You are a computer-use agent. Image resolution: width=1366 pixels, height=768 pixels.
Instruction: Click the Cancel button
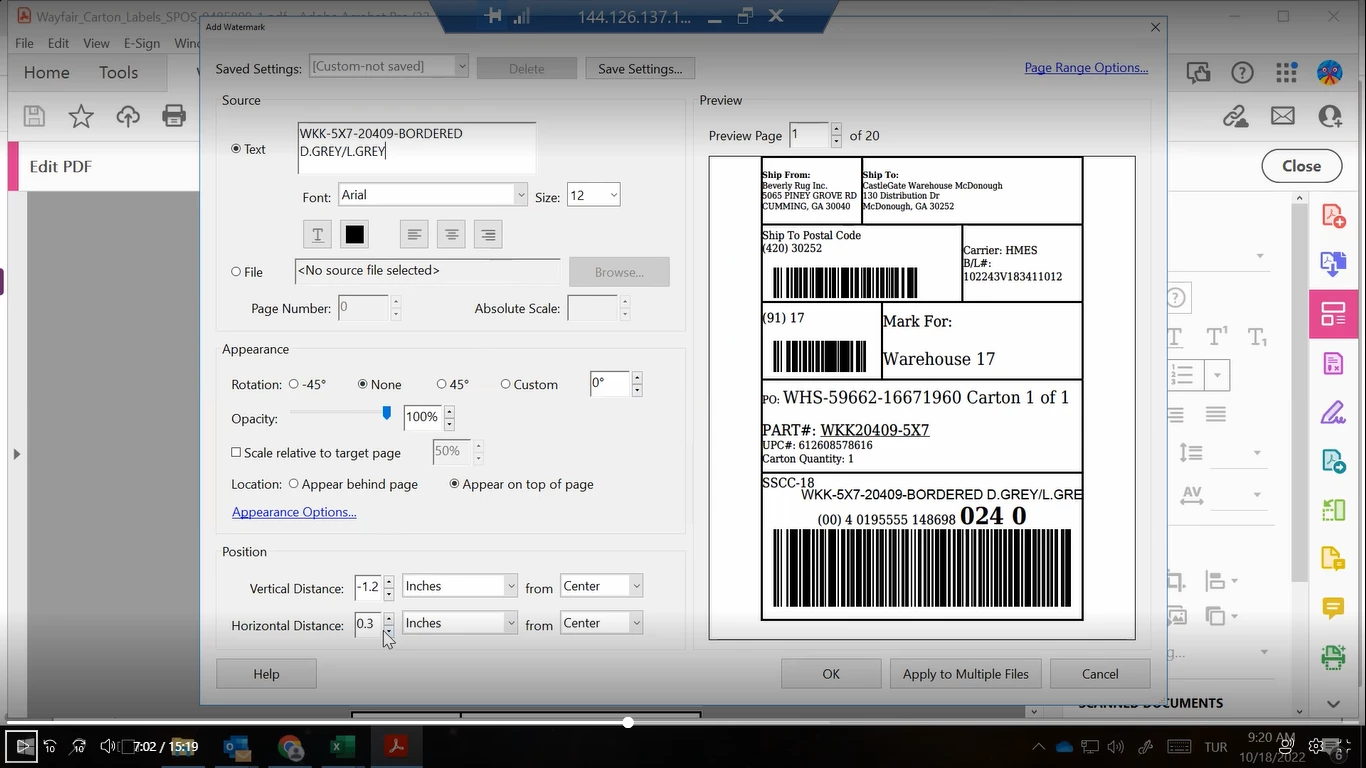coord(1100,674)
